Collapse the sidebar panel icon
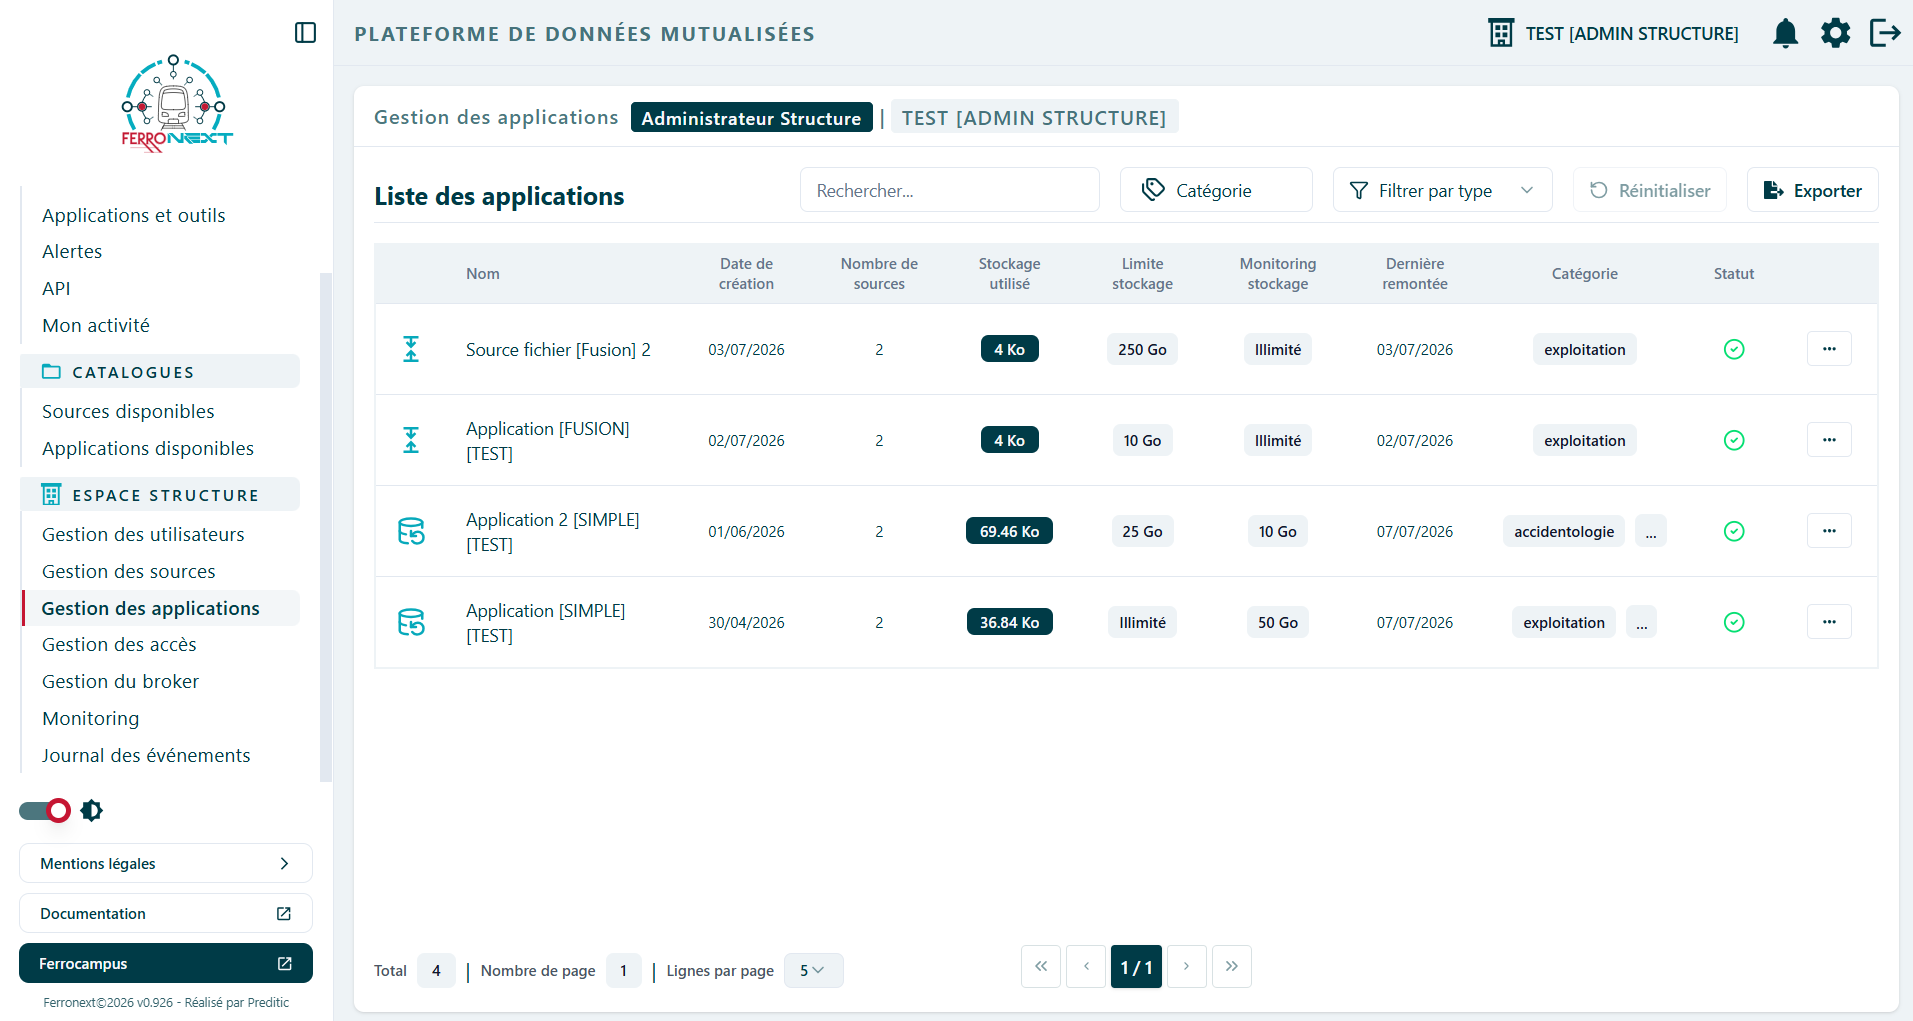Image resolution: width=1913 pixels, height=1021 pixels. click(306, 33)
